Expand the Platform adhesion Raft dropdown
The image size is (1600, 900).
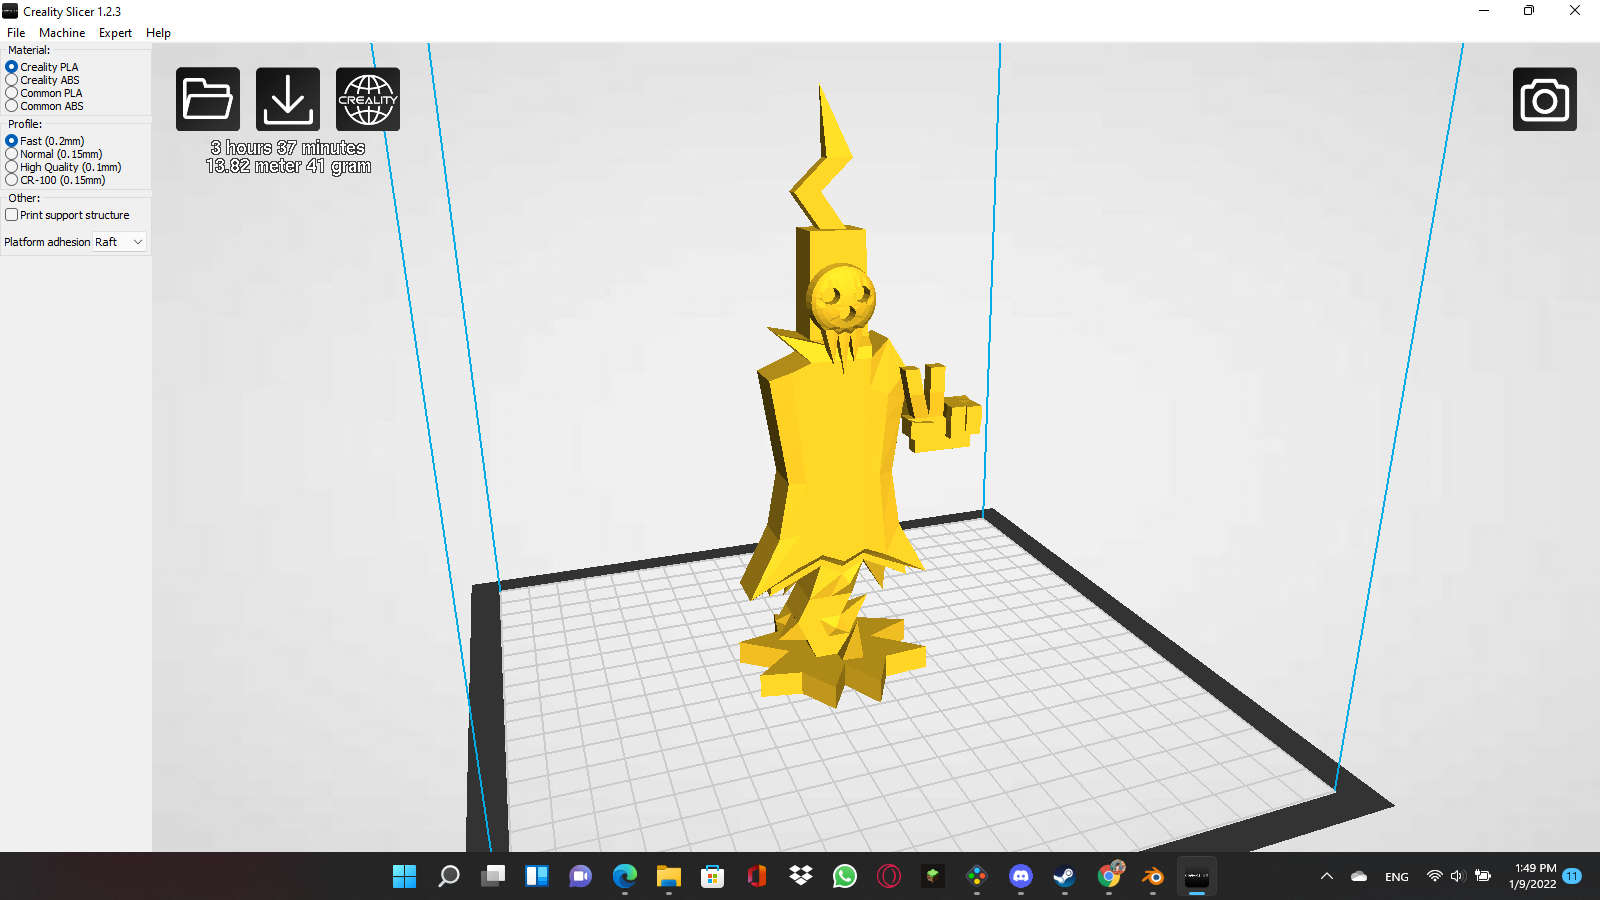119,242
